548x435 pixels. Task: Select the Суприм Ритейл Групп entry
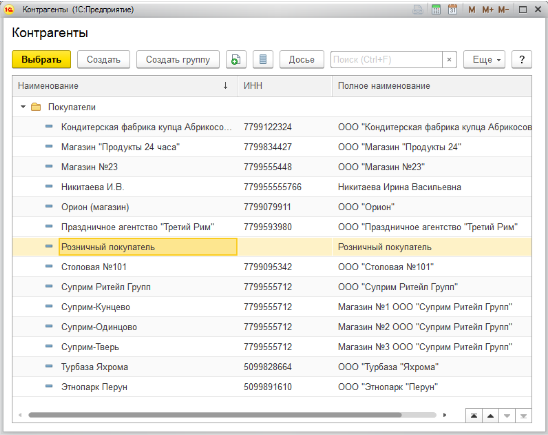click(106, 287)
